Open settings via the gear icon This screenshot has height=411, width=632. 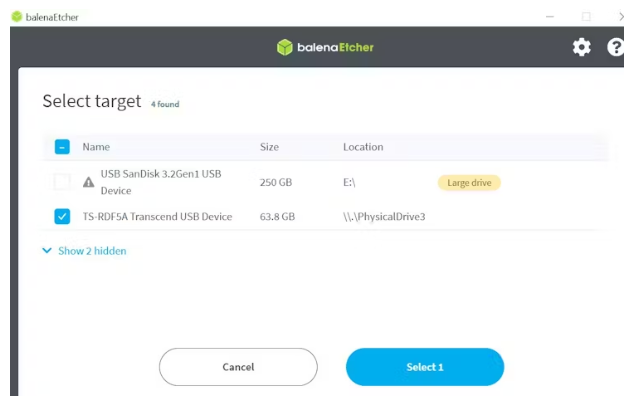coord(581,47)
